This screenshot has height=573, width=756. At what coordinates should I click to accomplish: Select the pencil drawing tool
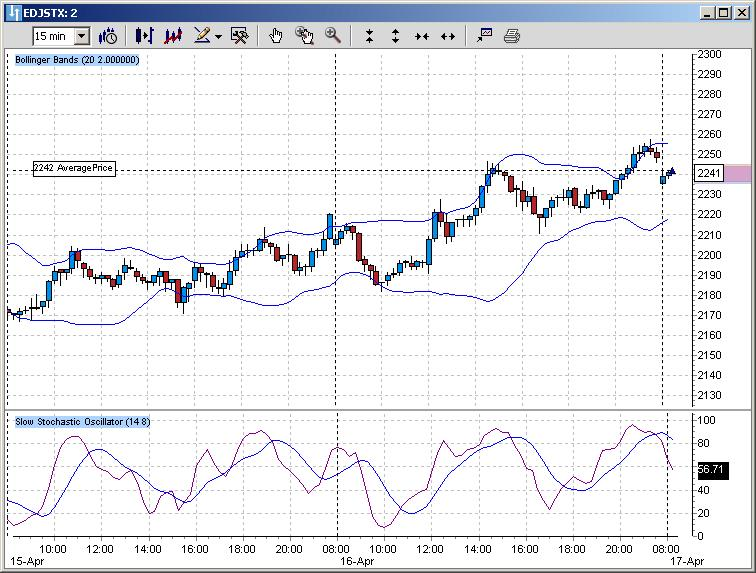pyautogui.click(x=202, y=36)
